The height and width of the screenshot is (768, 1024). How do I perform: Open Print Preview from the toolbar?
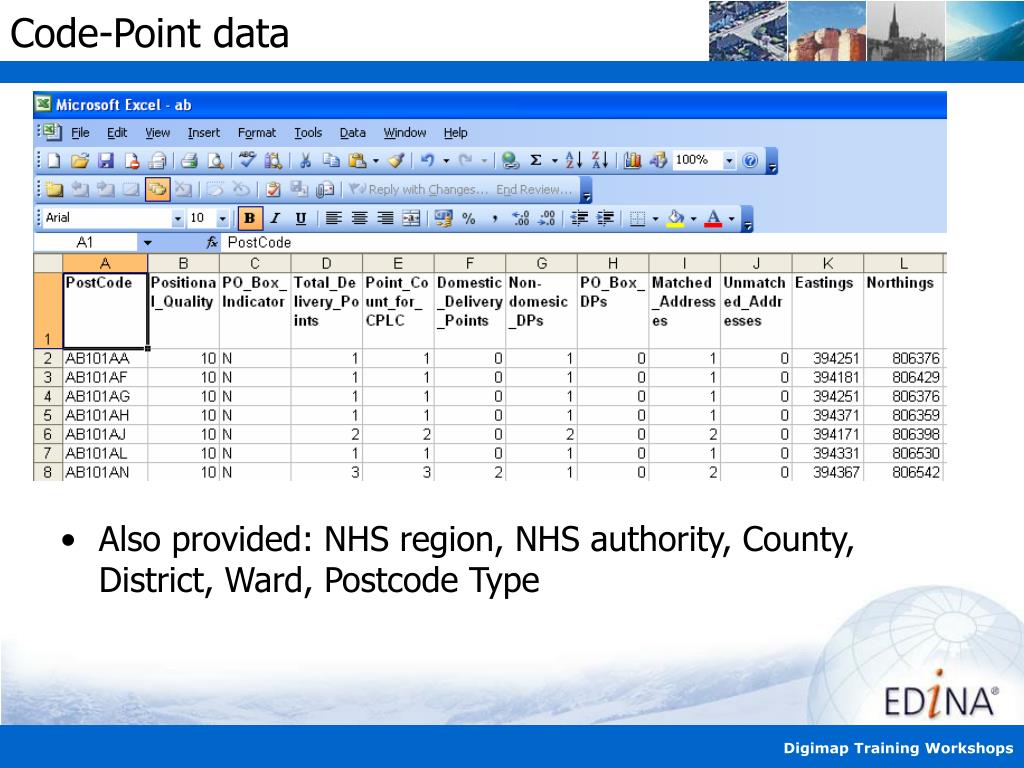point(215,161)
